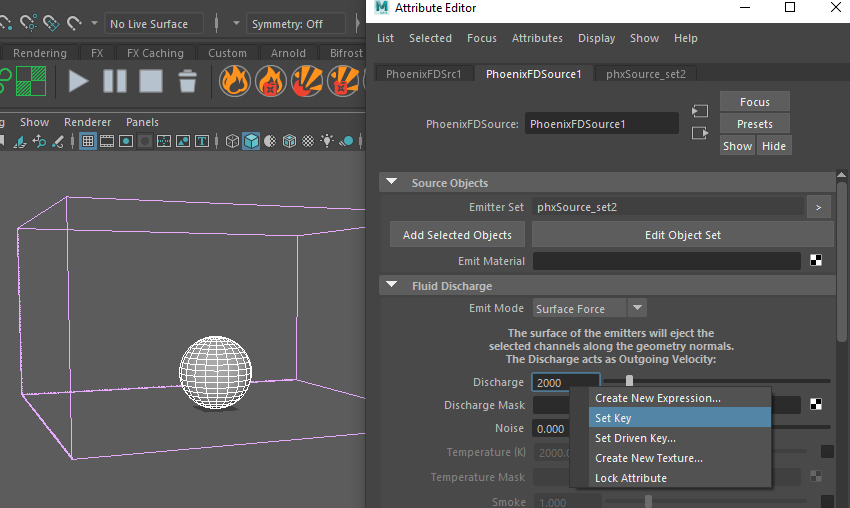The image size is (850, 508).
Task: Click the green checkered shelf icon
Action: (x=31, y=81)
